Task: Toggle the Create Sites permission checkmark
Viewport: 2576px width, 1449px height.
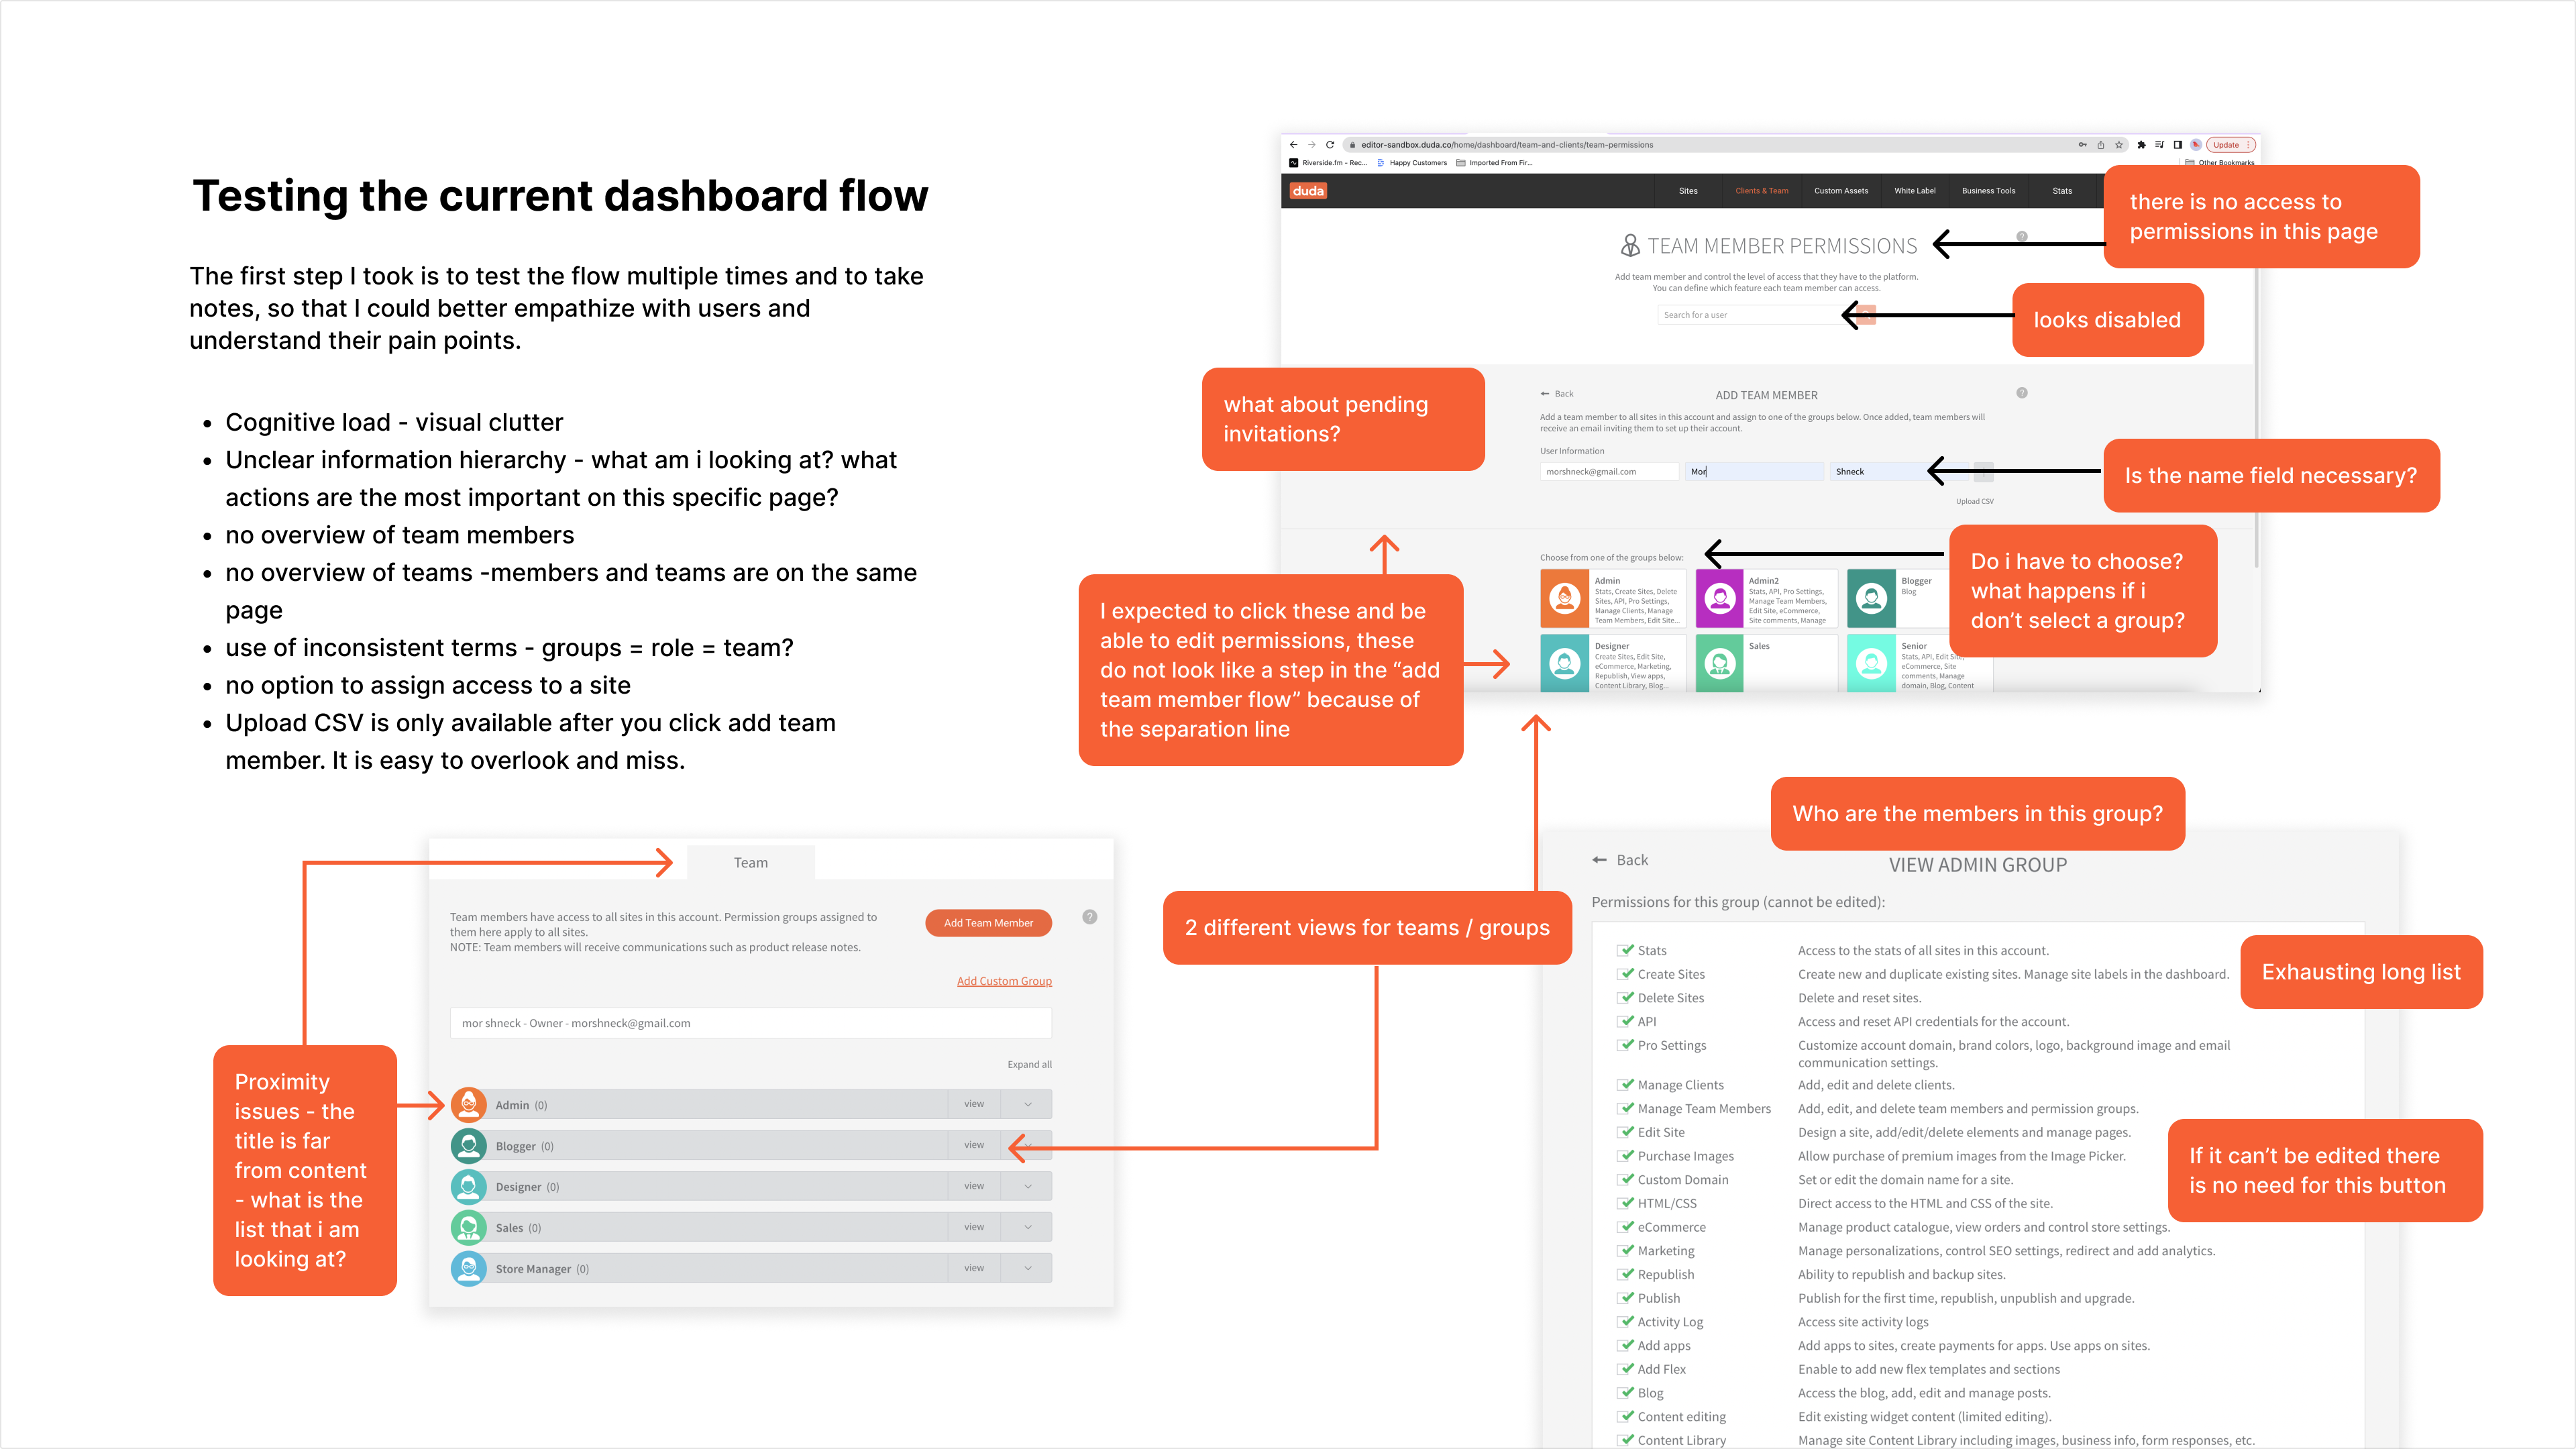Action: tap(1627, 973)
